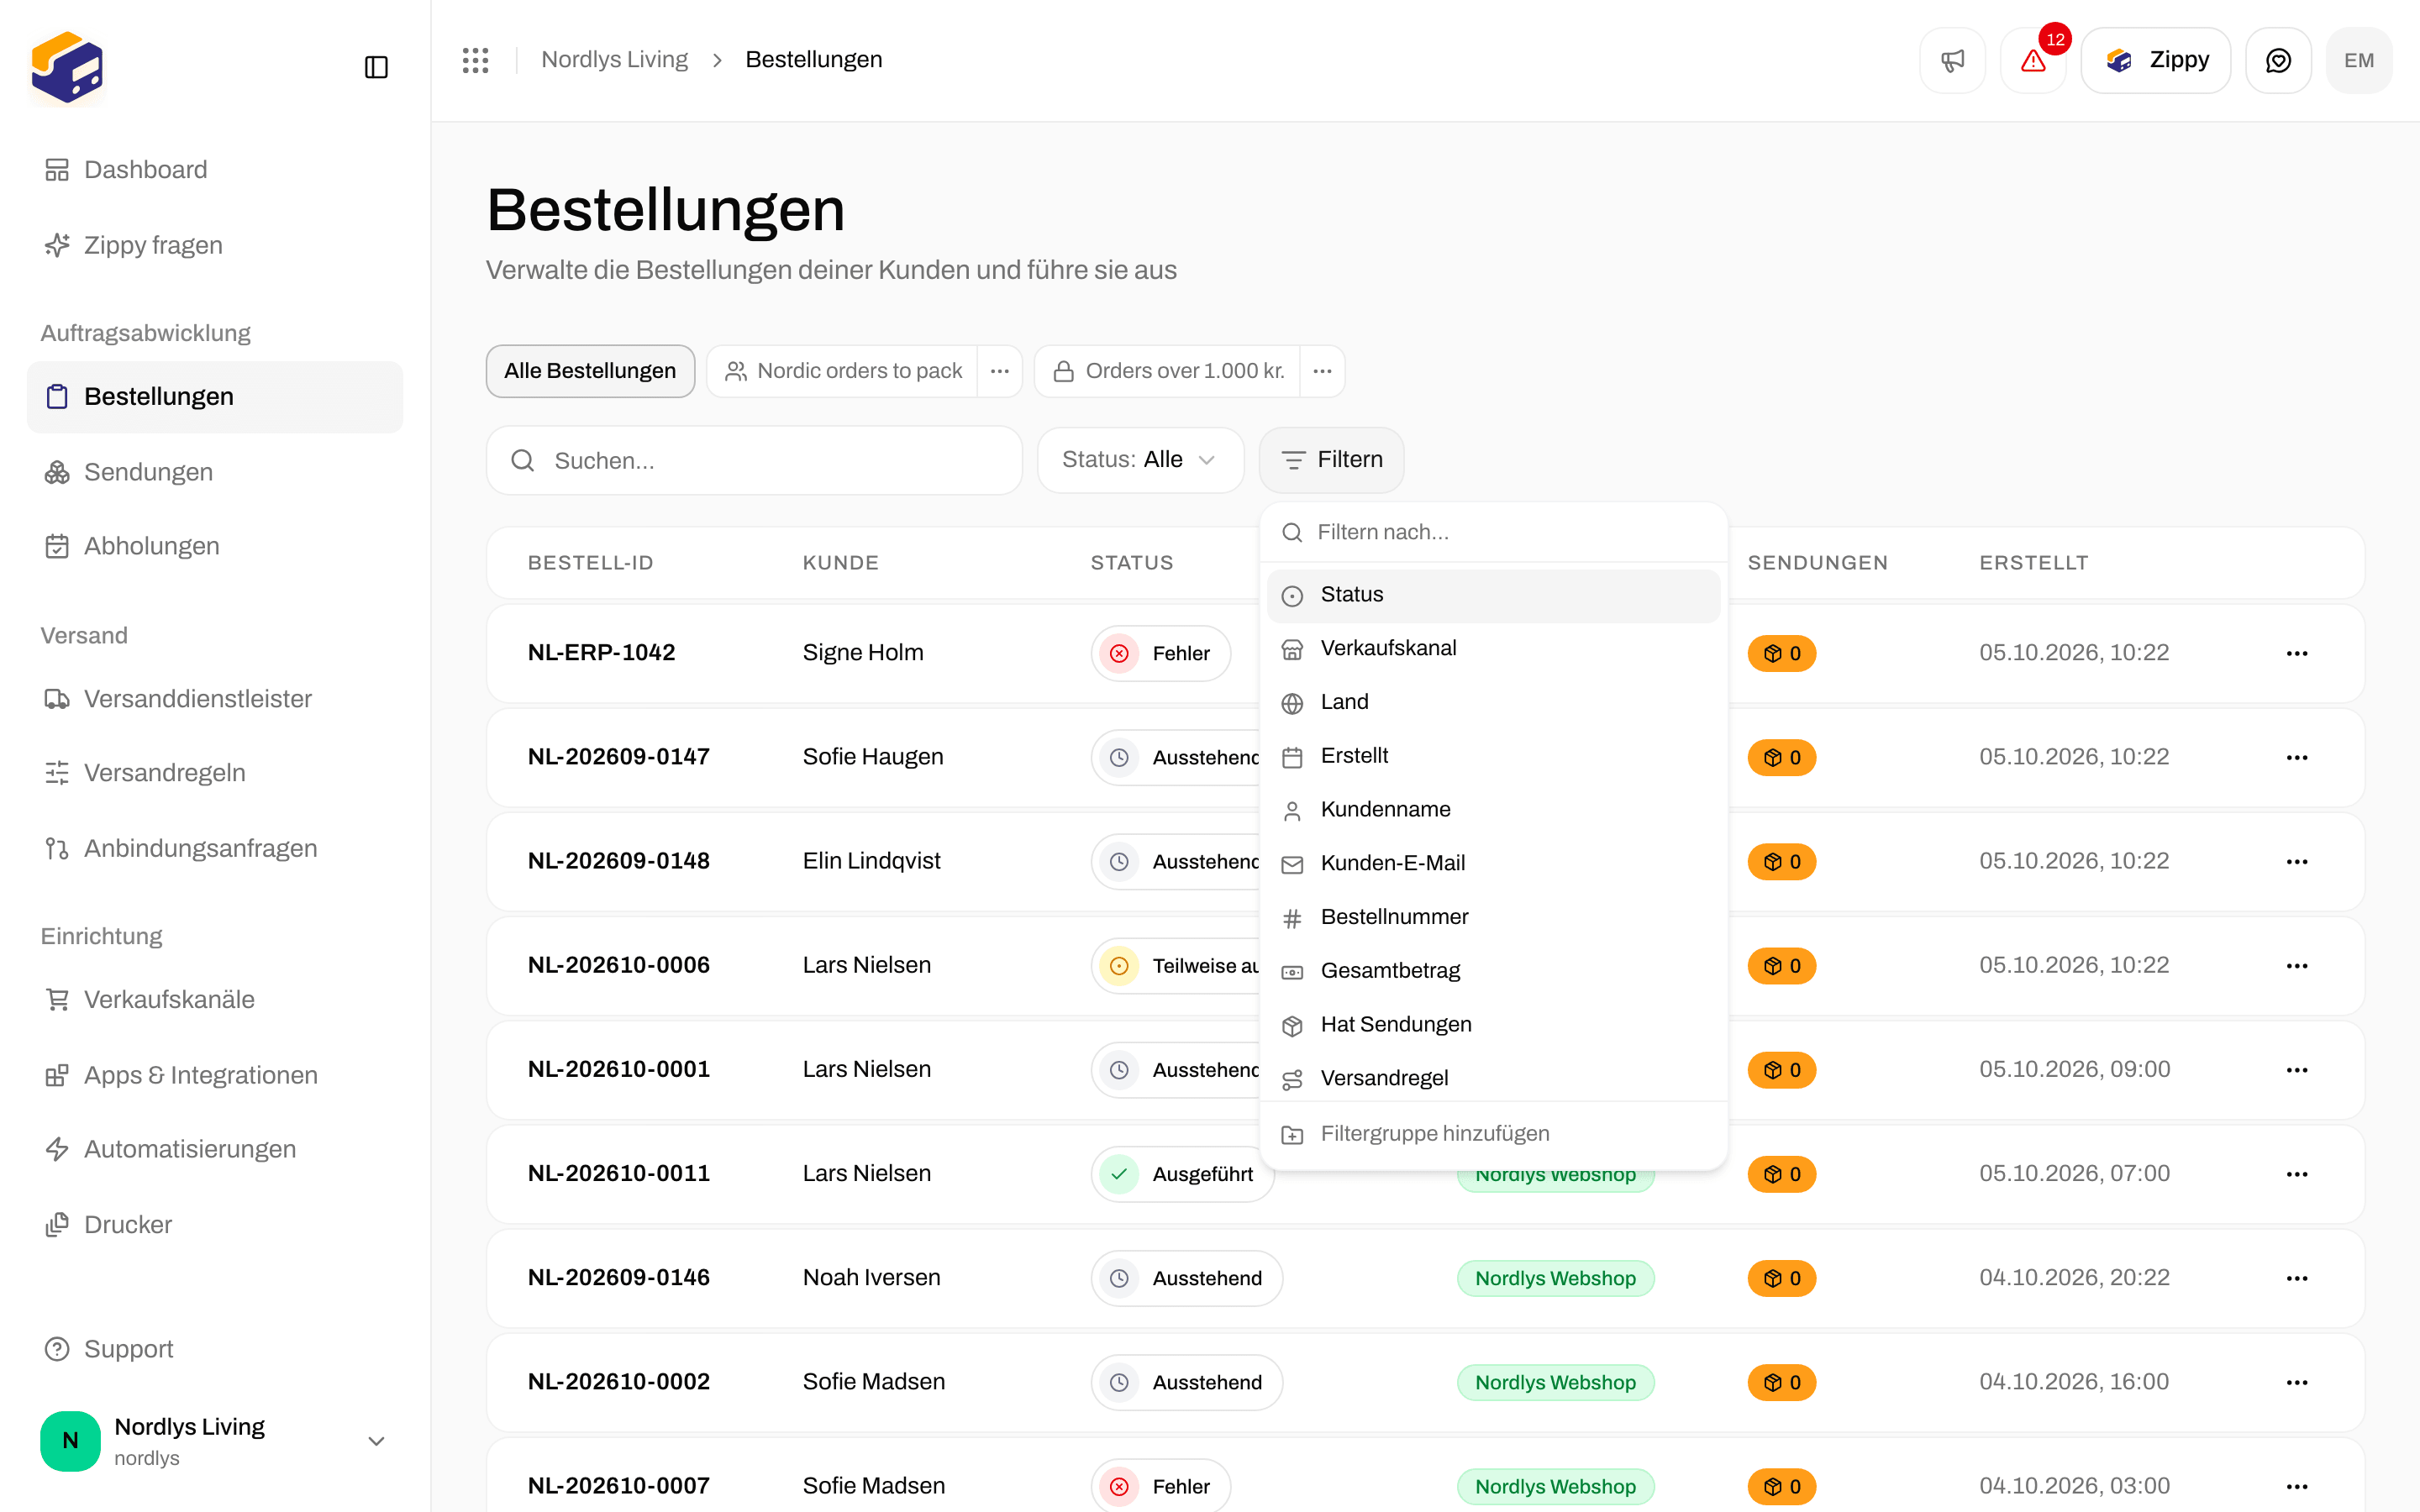This screenshot has width=2420, height=1512.
Task: Focus the Suchen search field
Action: [x=754, y=461]
